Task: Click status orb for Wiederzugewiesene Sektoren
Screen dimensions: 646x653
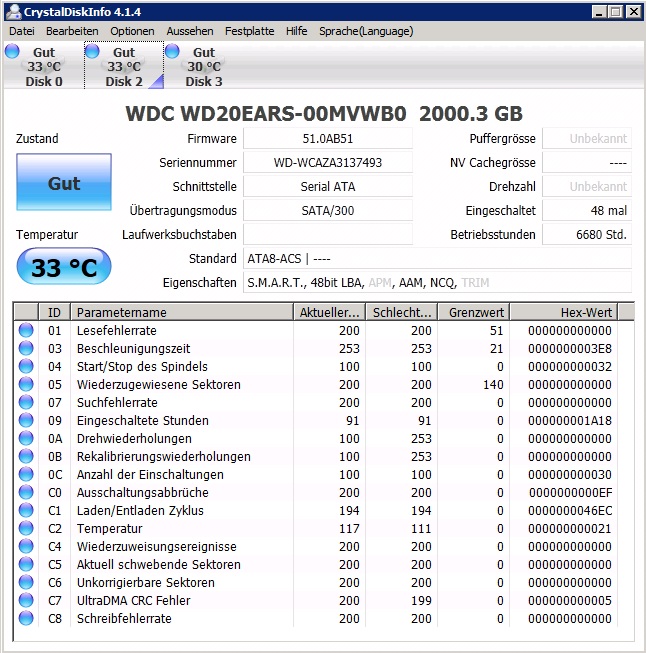Action: click(x=26, y=384)
